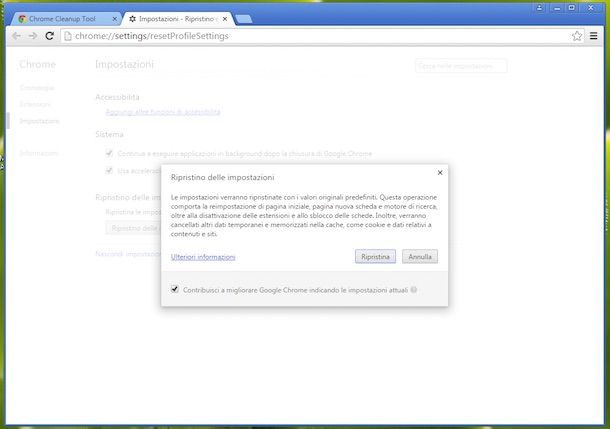Click the gear icon on the Impostazioni tab
The image size is (610, 429).
click(x=133, y=19)
